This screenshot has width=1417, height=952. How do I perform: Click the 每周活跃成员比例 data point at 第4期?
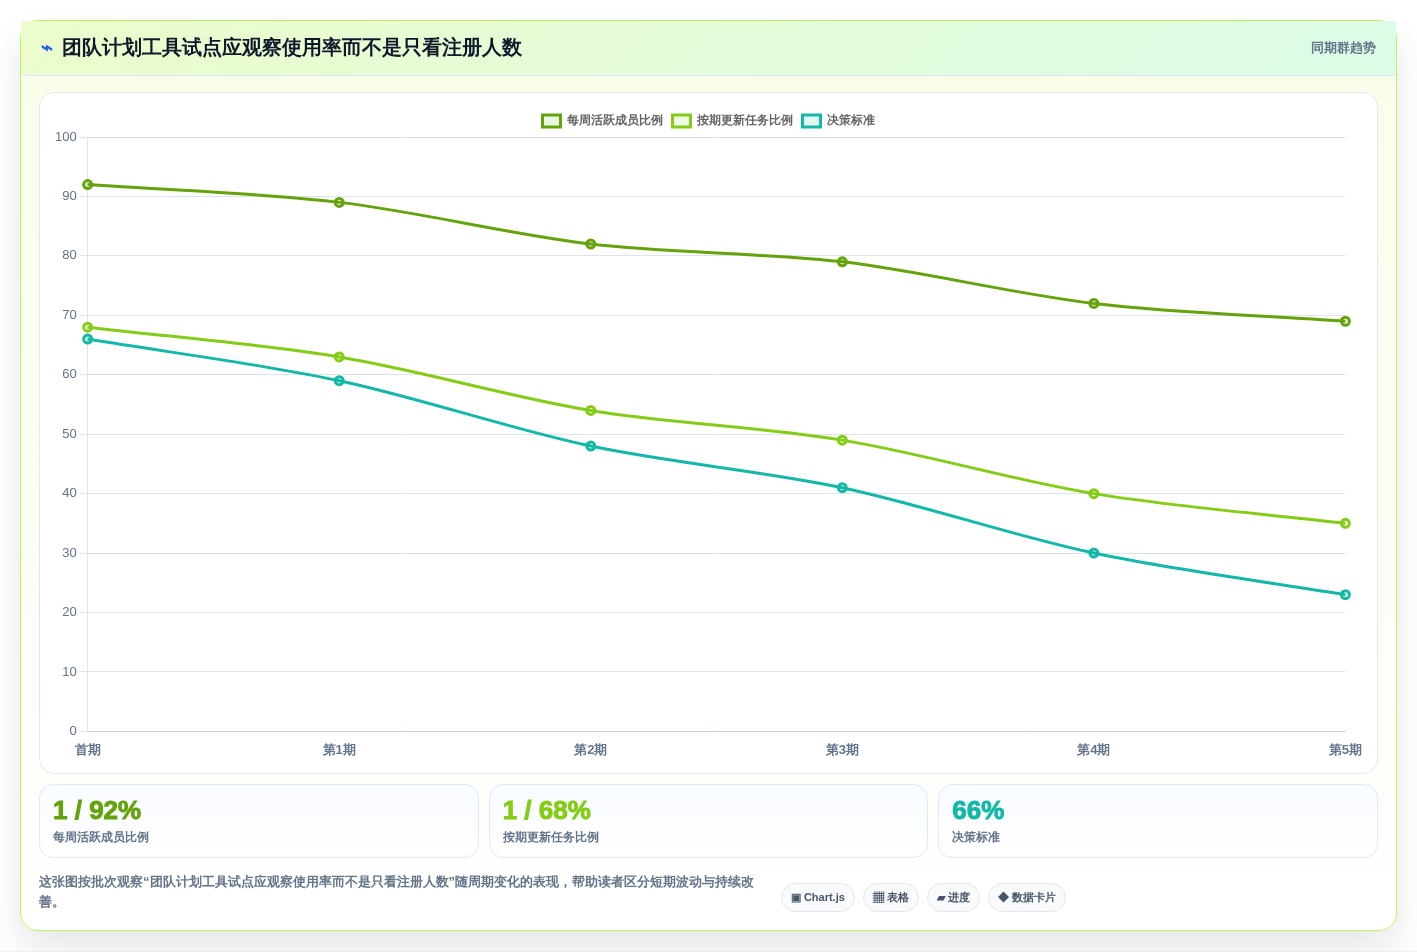click(x=1094, y=304)
